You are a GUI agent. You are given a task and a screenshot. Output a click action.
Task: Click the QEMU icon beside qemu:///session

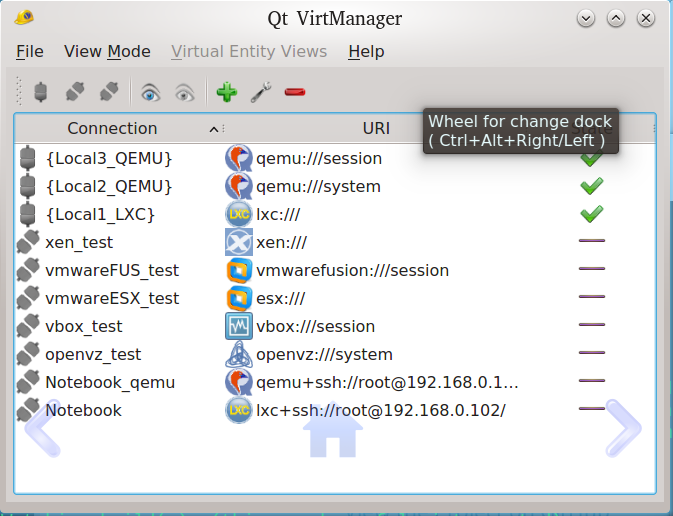point(239,158)
